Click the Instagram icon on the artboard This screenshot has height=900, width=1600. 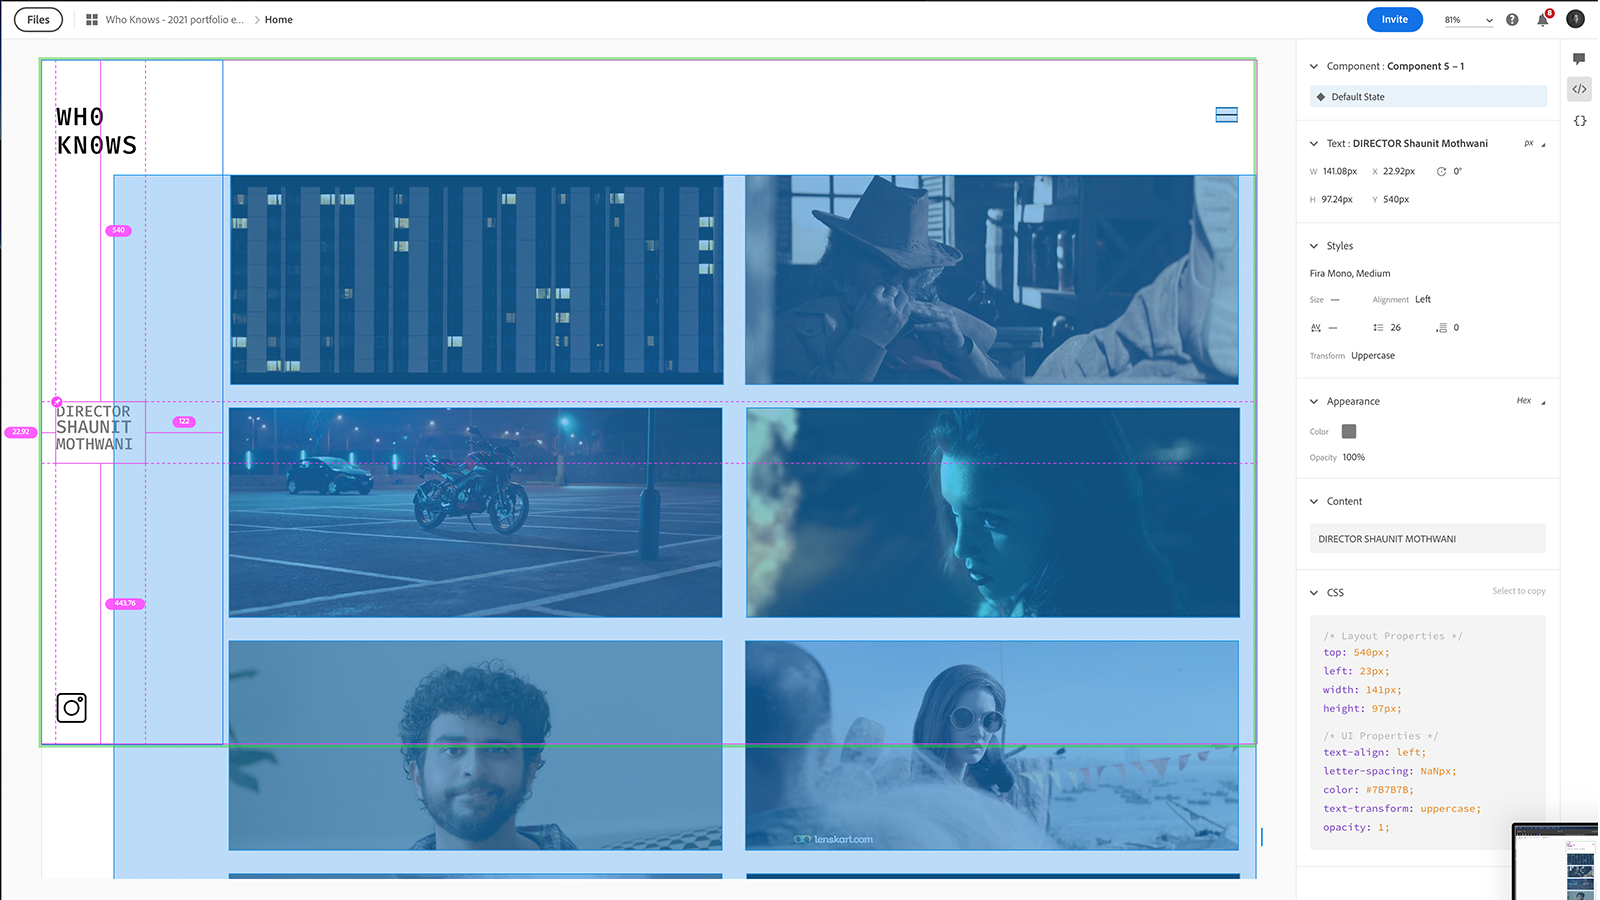71,708
